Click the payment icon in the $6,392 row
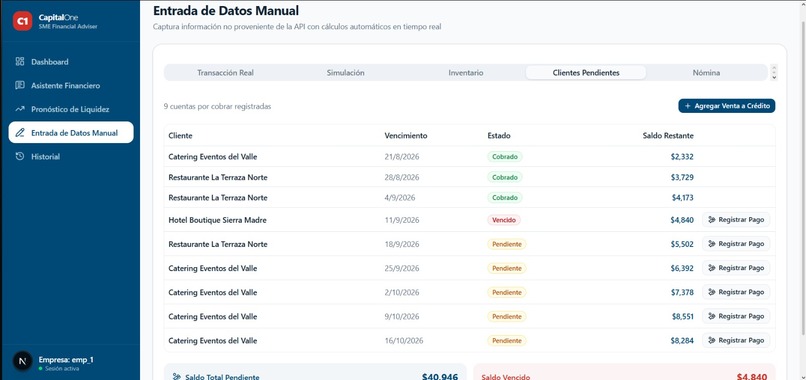Screen dimensions: 806x380 click(712, 268)
